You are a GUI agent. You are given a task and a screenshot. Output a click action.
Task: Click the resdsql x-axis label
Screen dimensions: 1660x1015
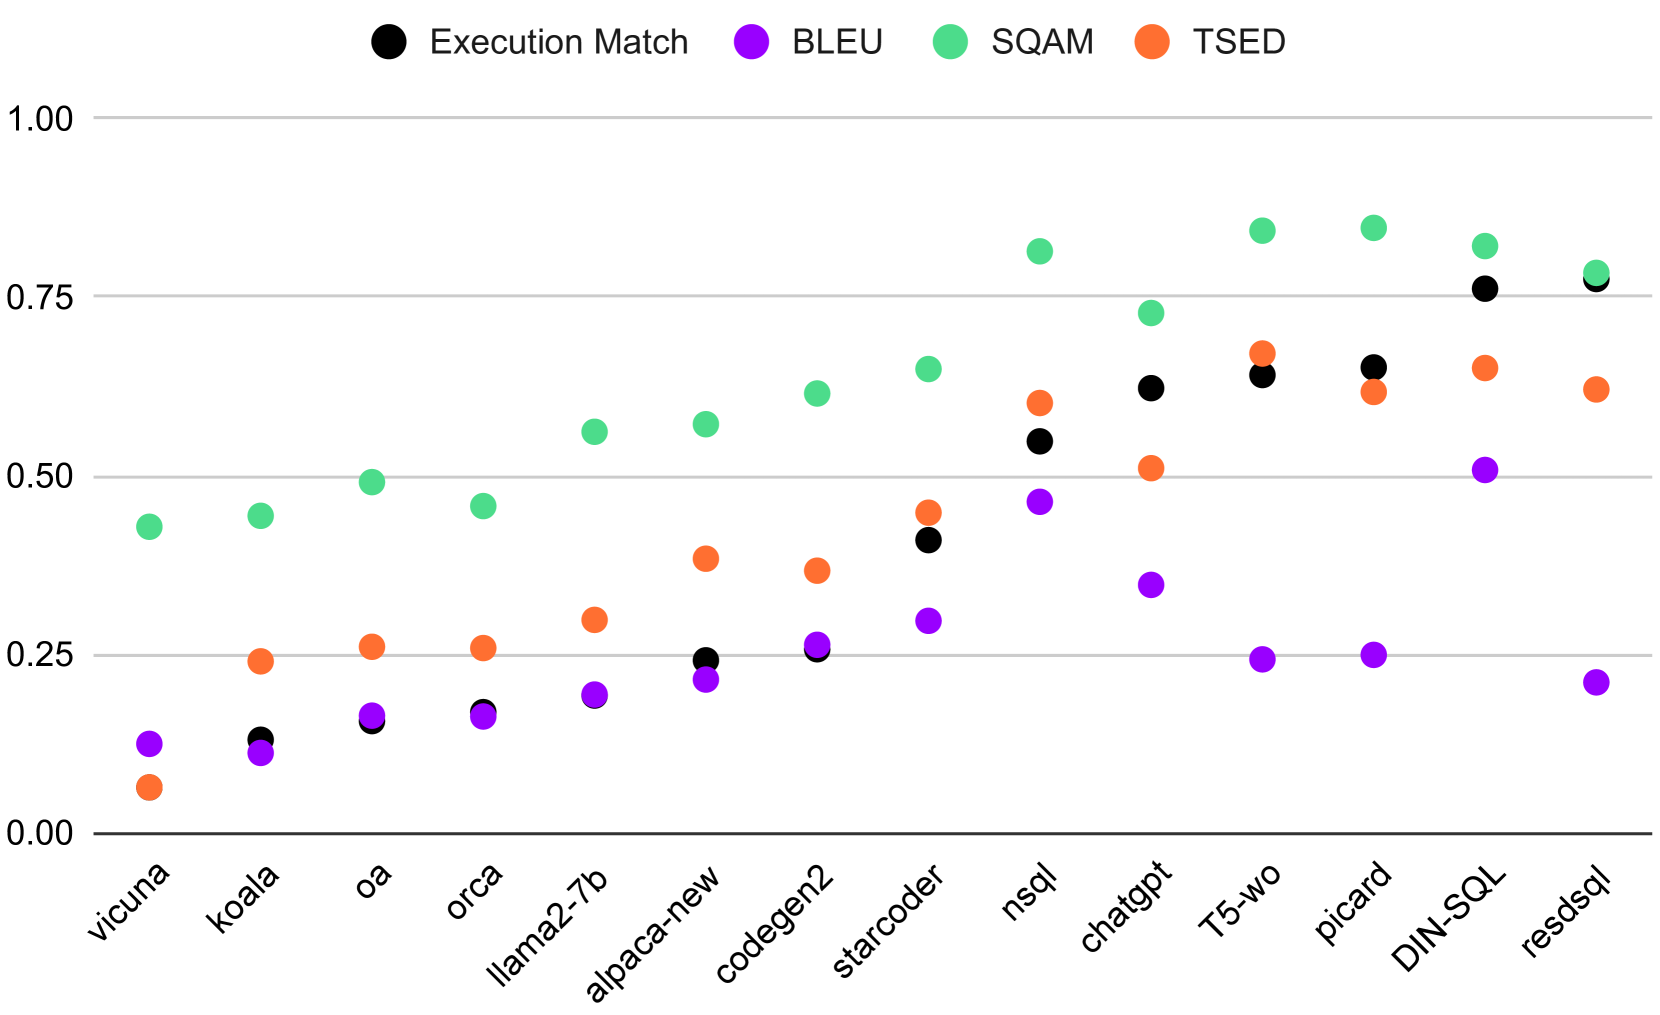tap(1566, 912)
